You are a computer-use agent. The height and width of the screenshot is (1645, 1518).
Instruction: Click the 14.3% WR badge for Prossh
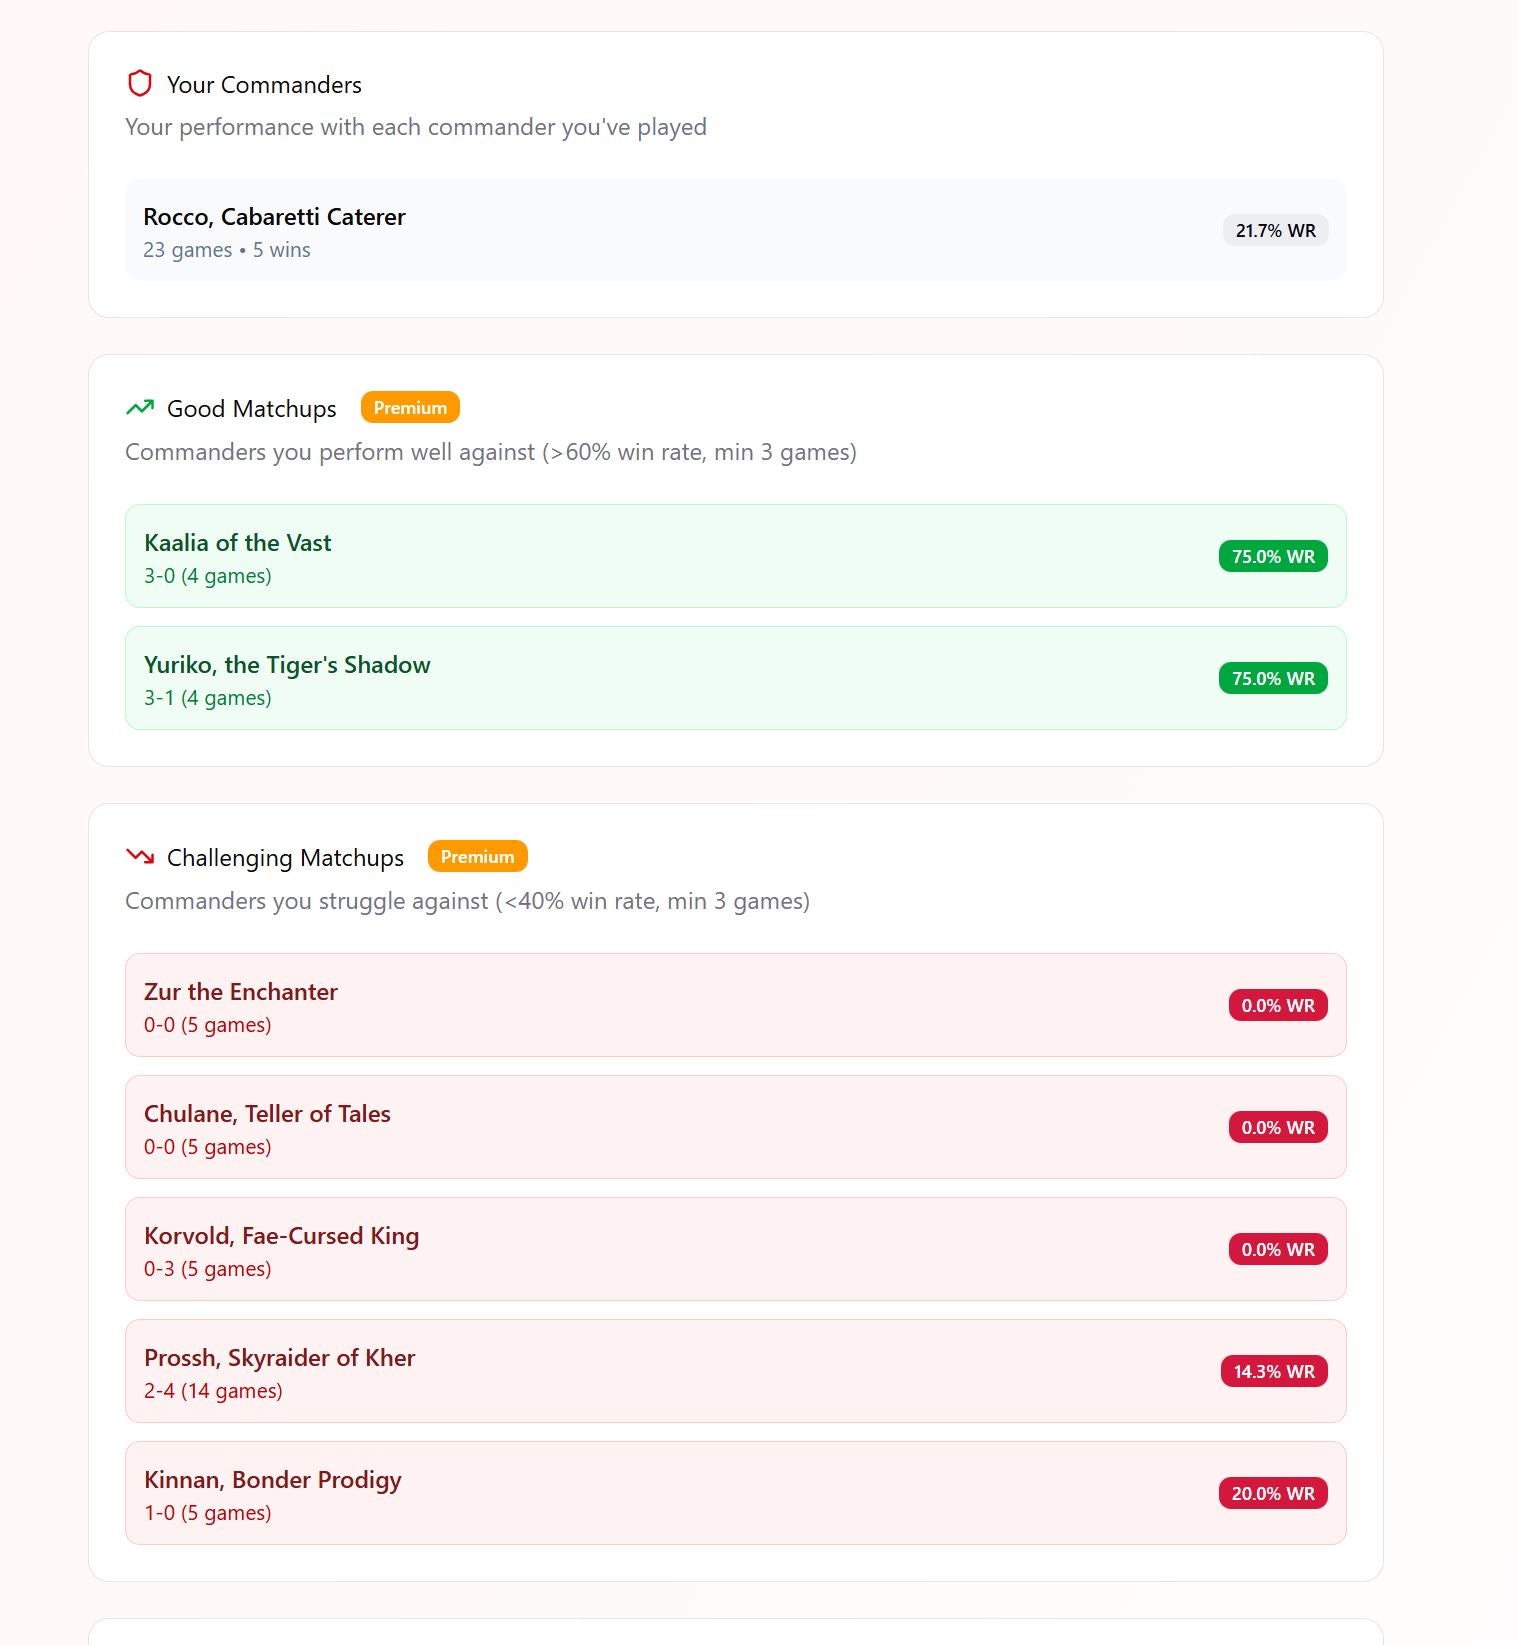pyautogui.click(x=1273, y=1372)
